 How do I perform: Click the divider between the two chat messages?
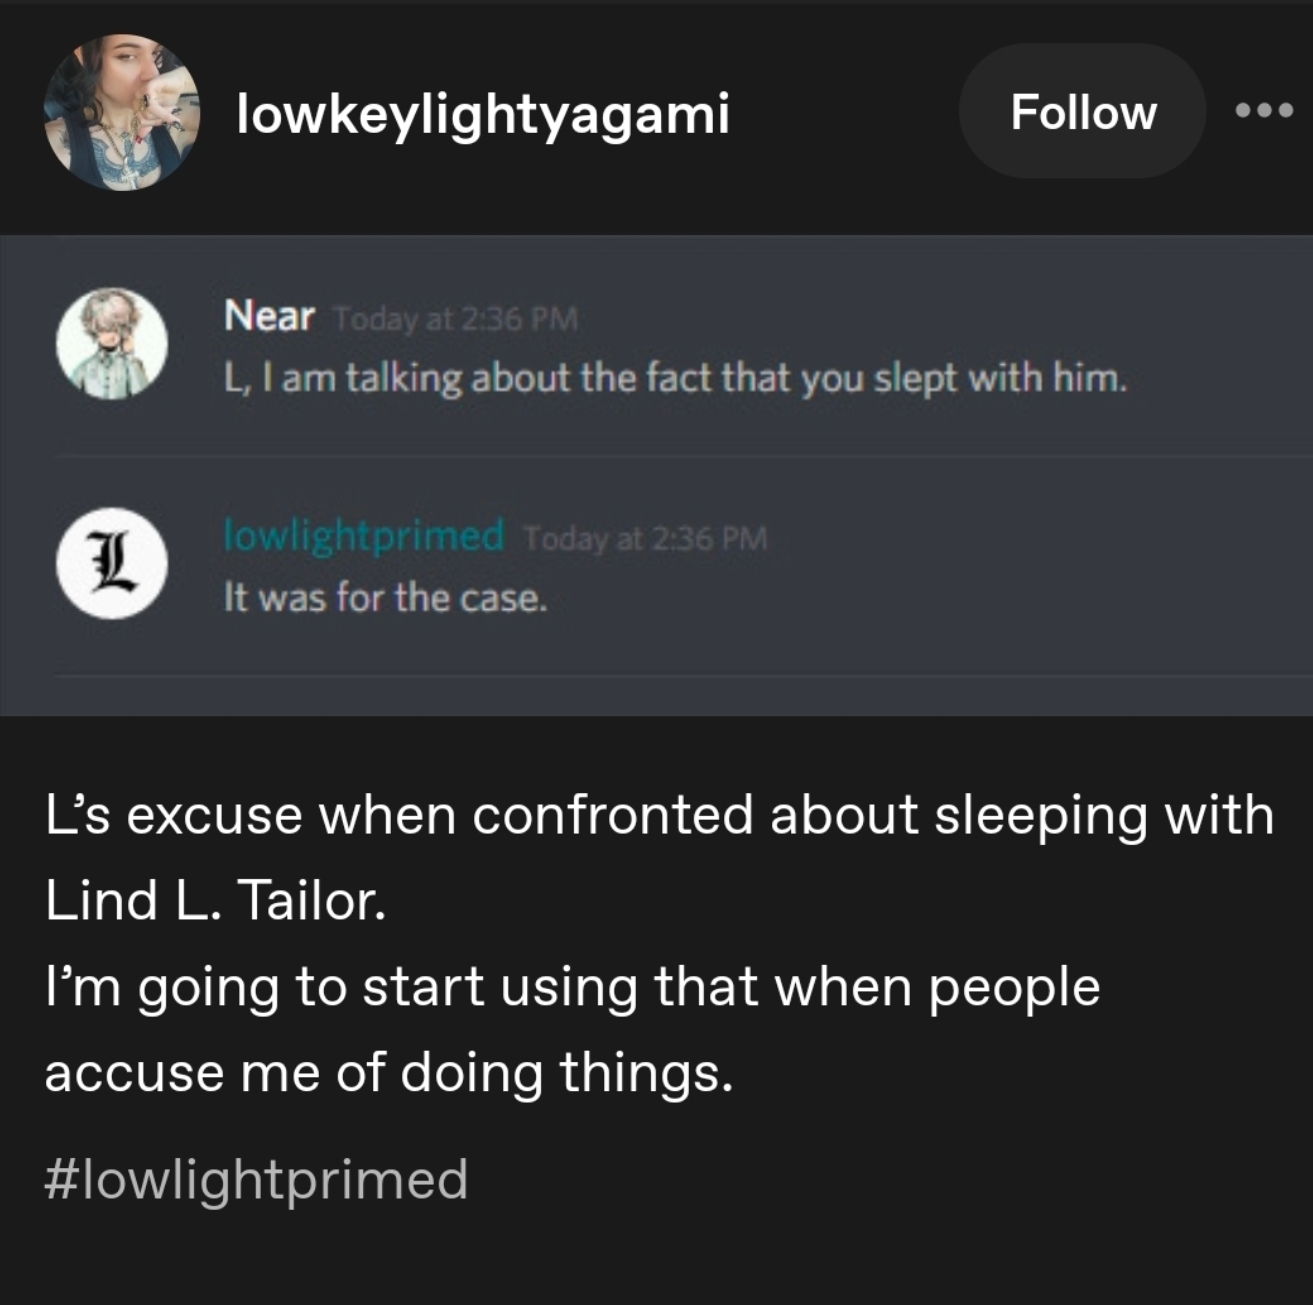coord(684,456)
